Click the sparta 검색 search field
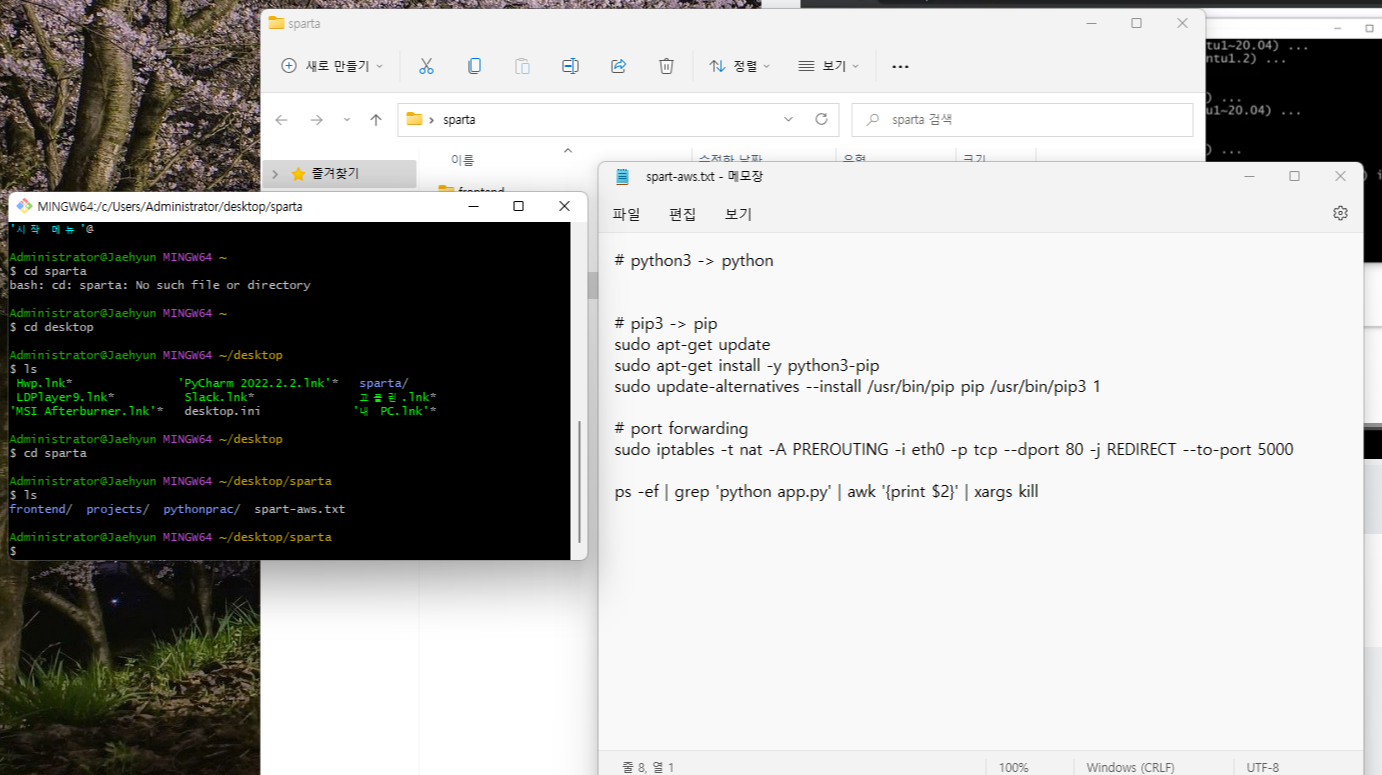Screen dimensions: 1382x775 coord(1022,120)
